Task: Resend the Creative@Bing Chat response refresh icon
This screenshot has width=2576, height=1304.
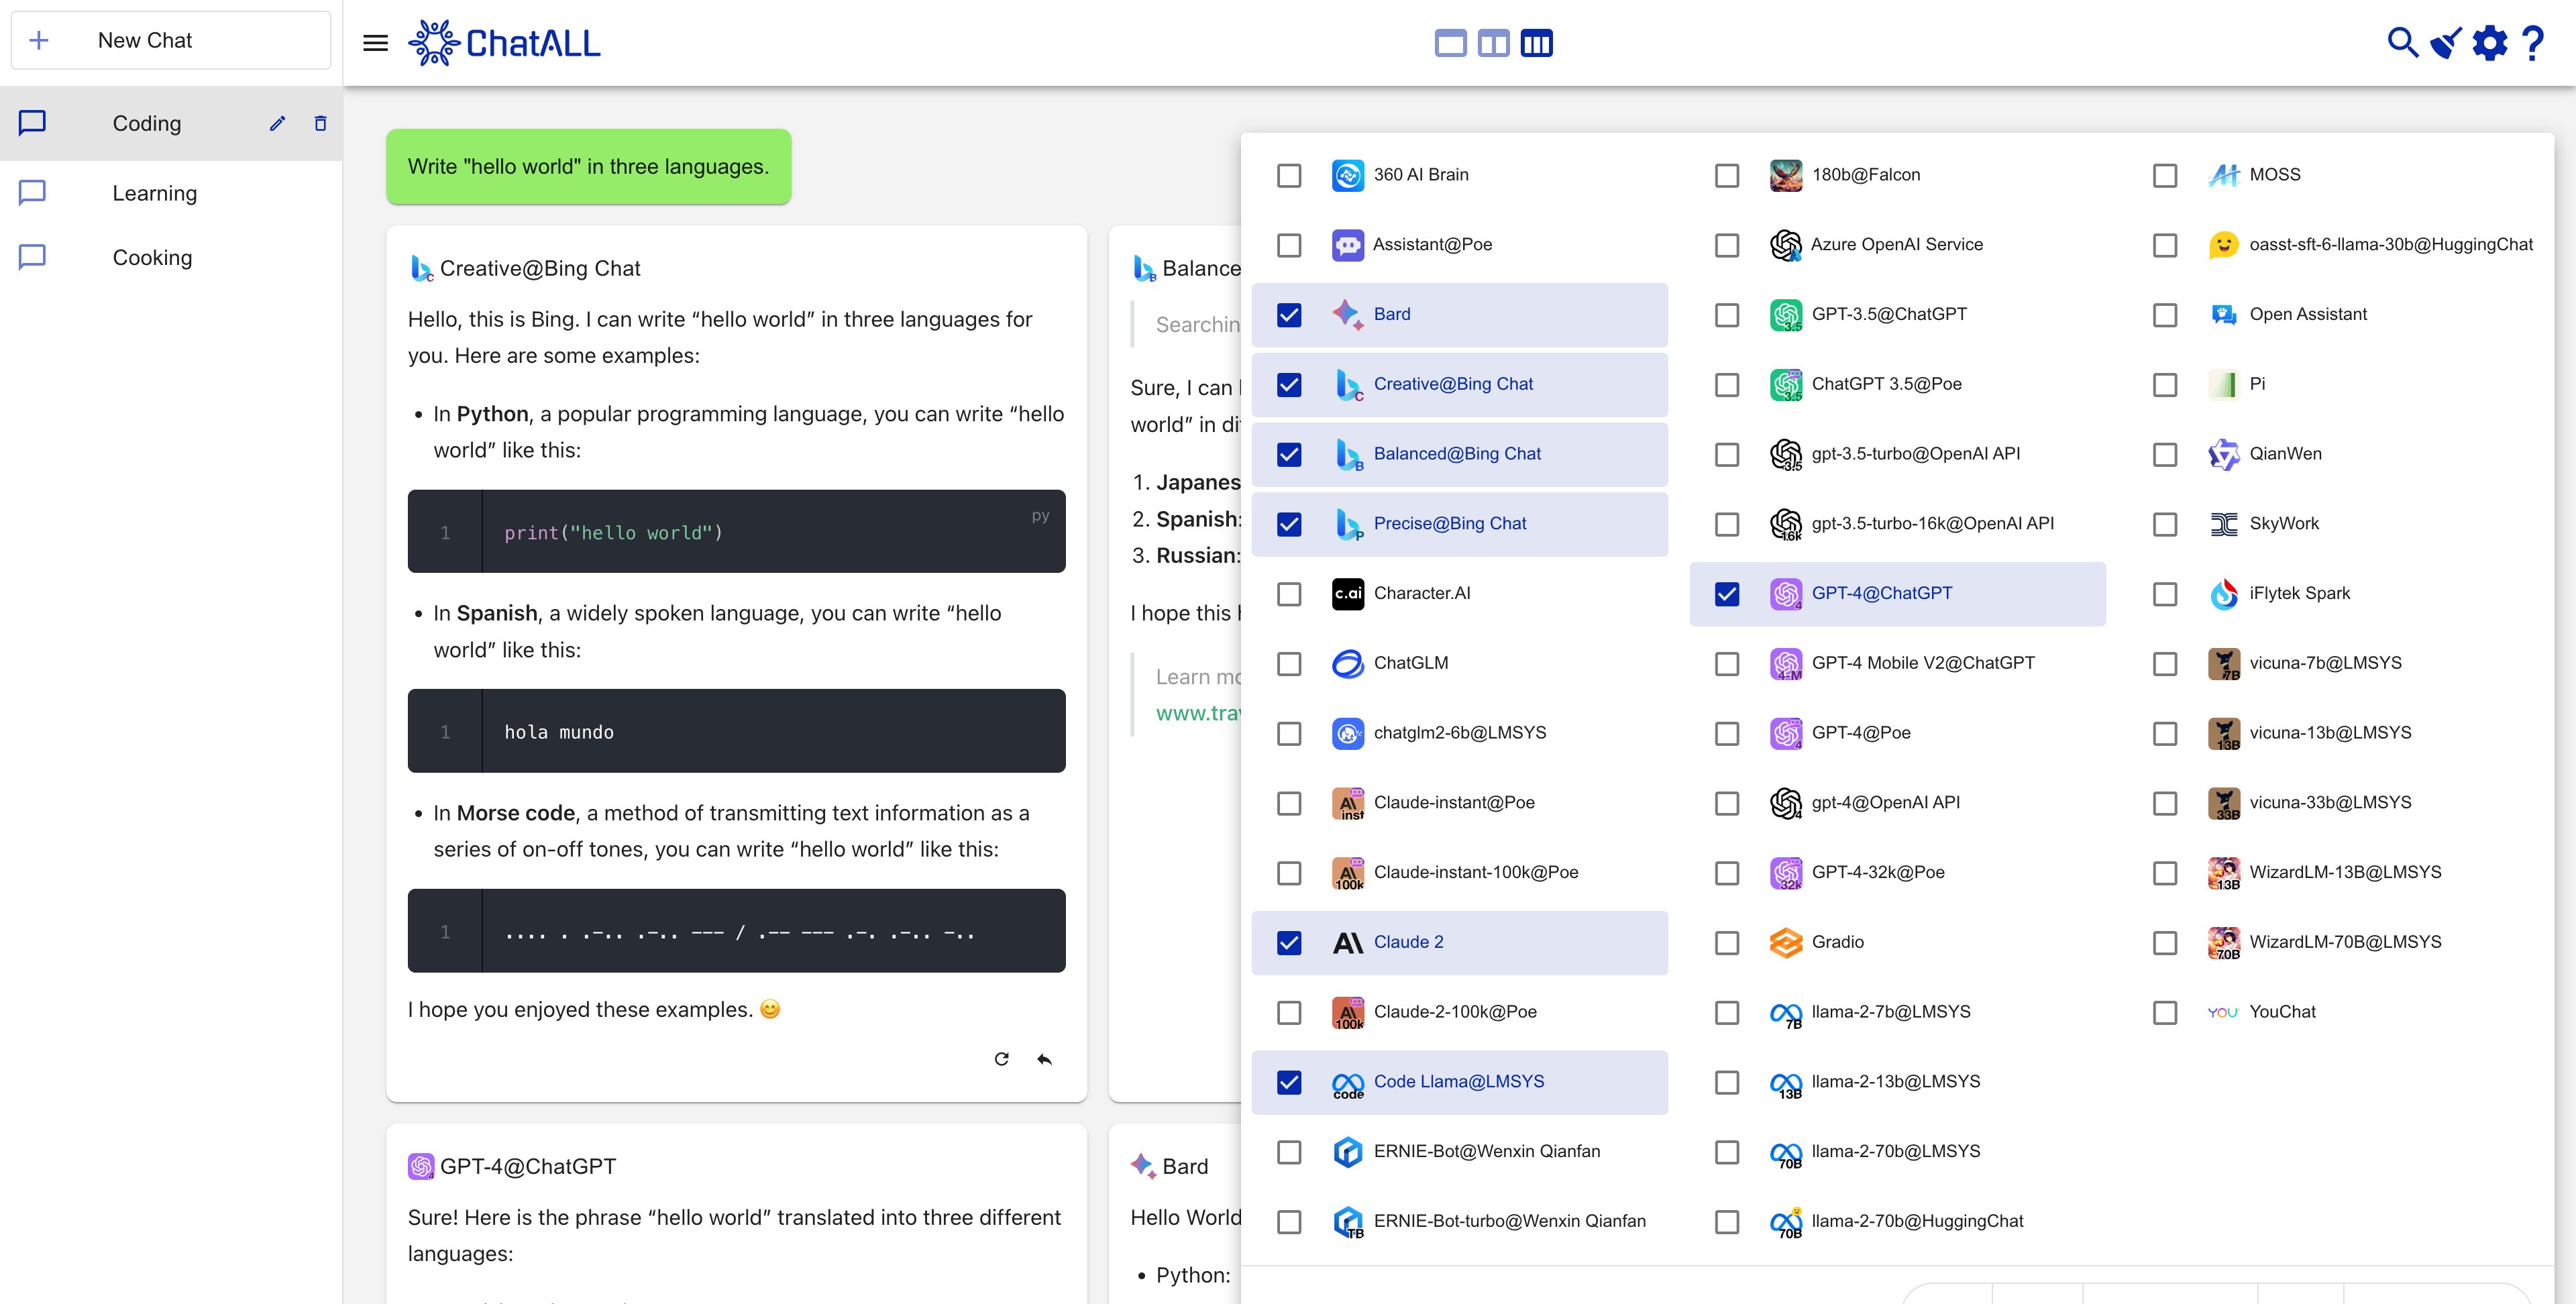Action: [x=1001, y=1059]
